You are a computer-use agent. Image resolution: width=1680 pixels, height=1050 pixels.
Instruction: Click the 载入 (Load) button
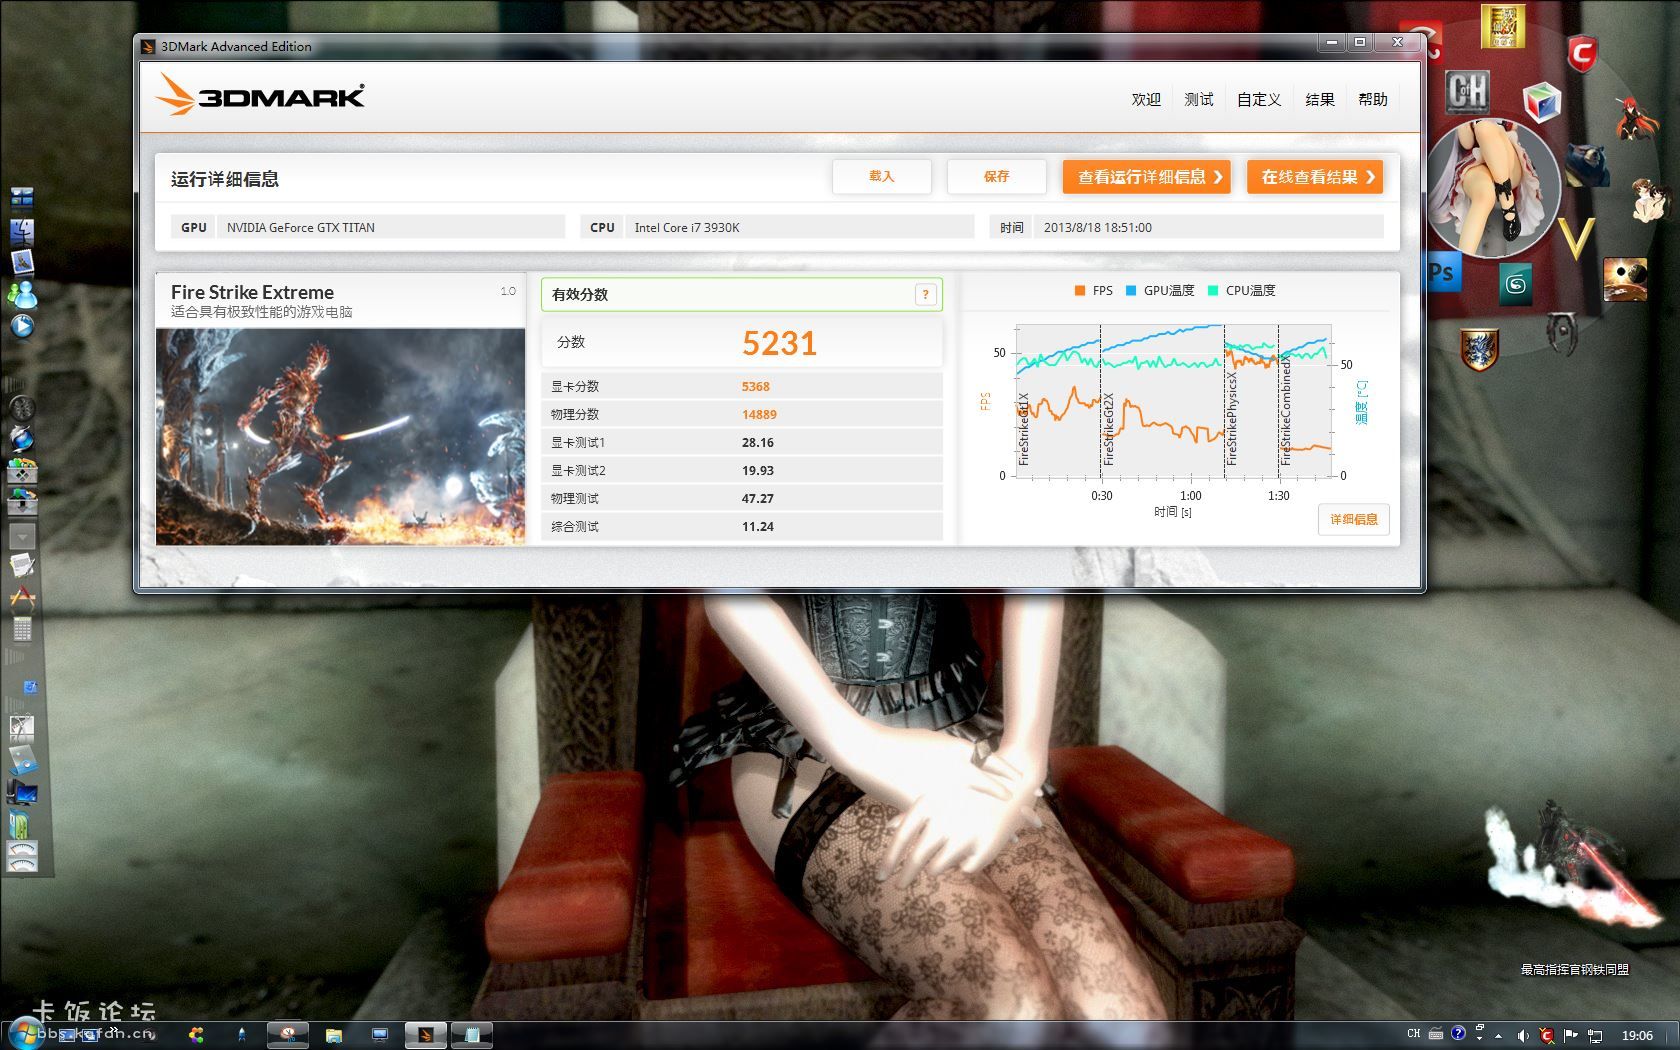881,176
